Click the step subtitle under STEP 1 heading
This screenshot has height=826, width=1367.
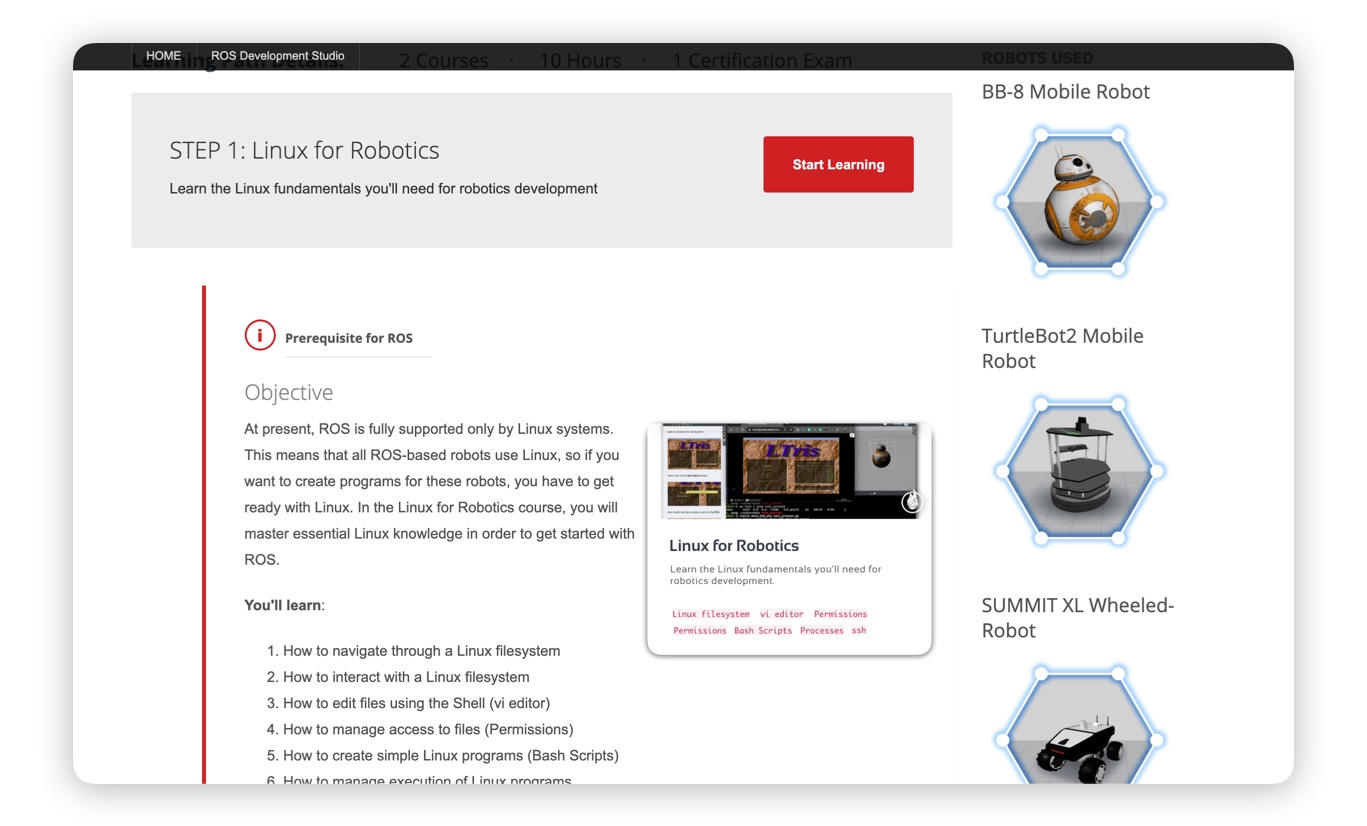(383, 188)
